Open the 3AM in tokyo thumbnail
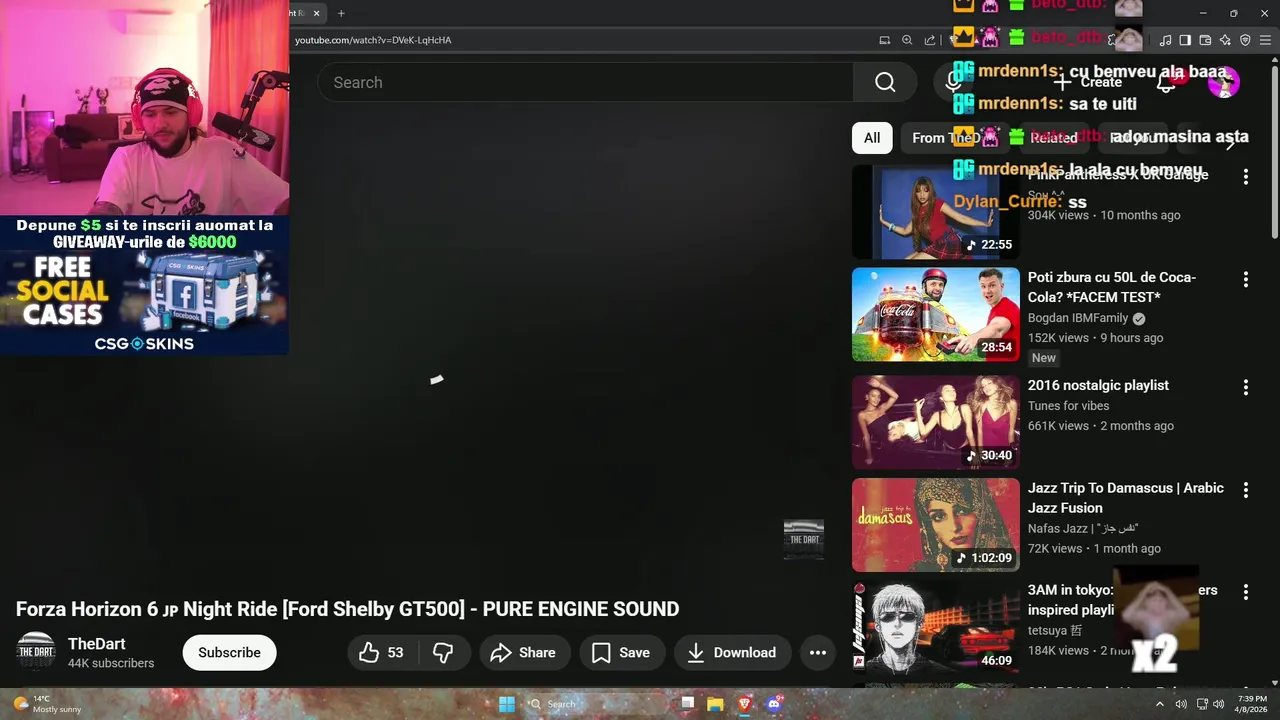 pos(936,628)
